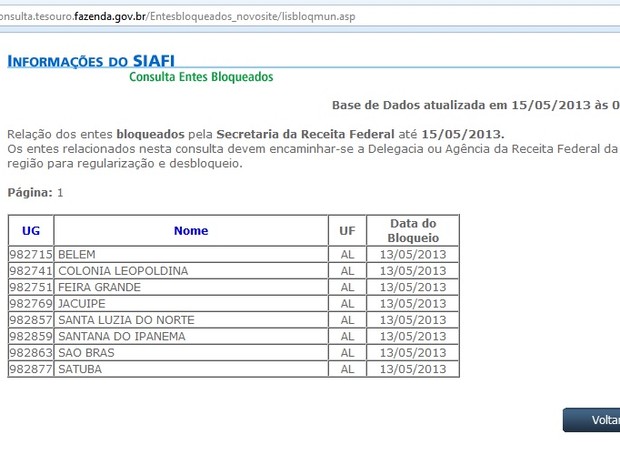Select UG code 982859
Viewport: 620px width, 465px height.
(31, 336)
